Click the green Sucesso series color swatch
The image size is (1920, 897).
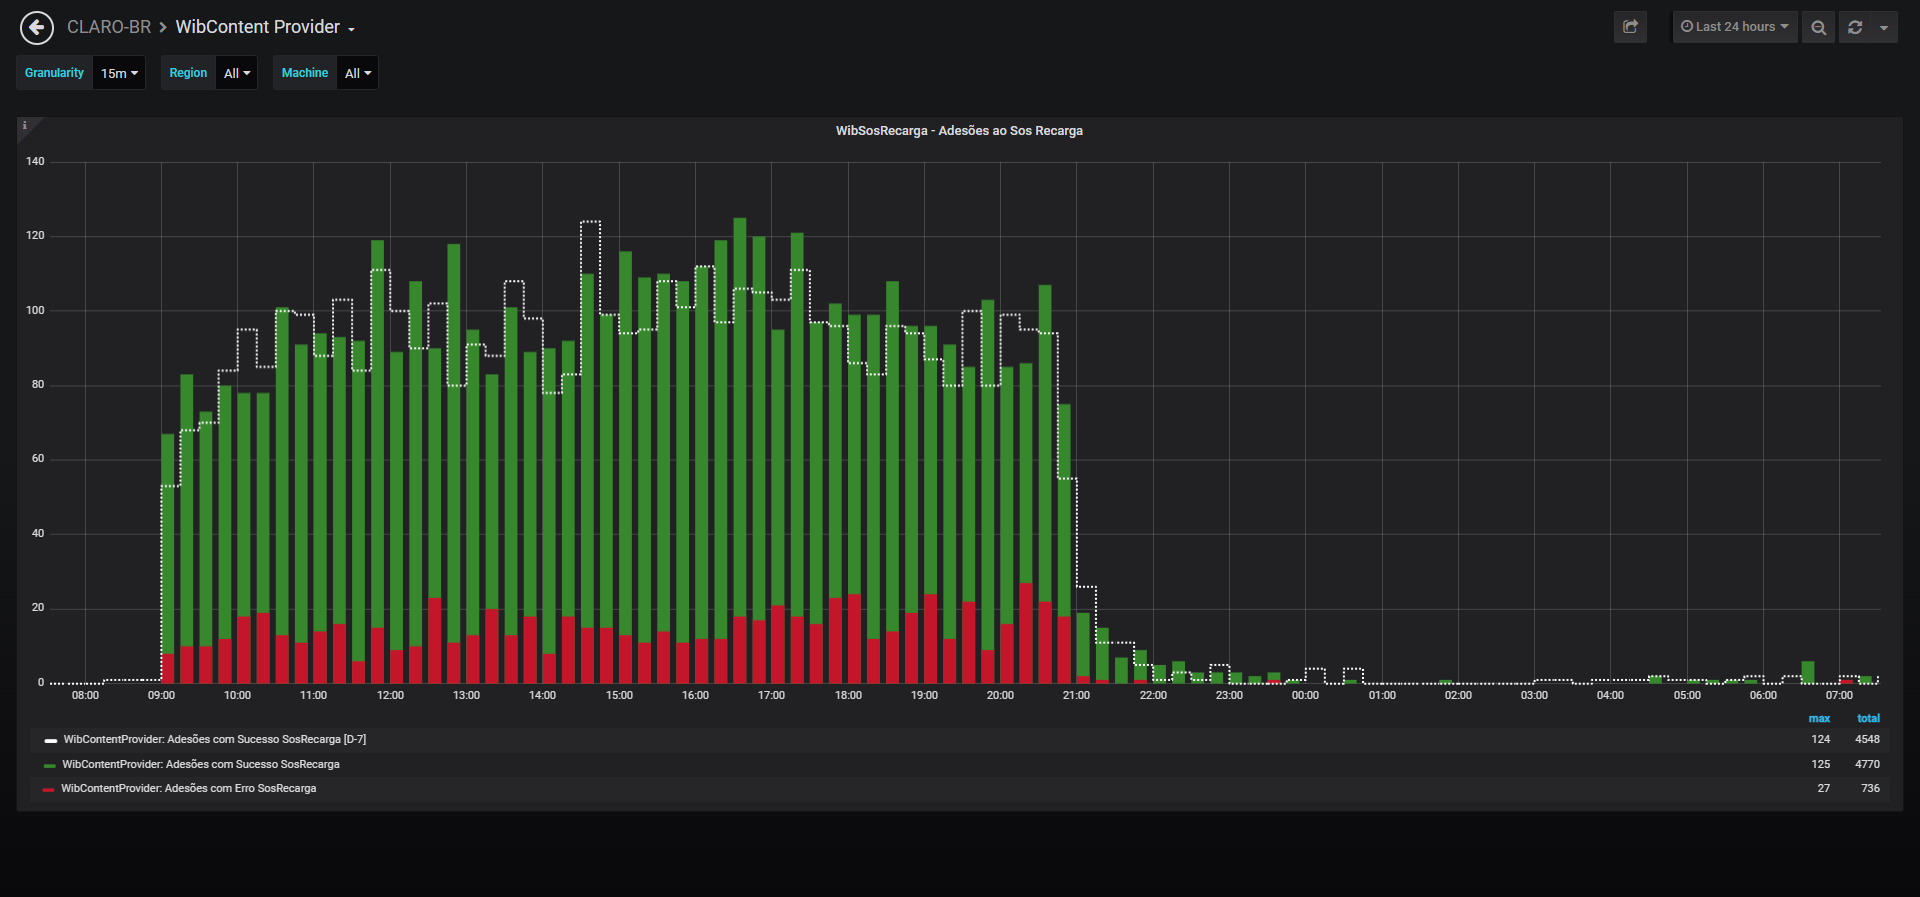tap(50, 765)
